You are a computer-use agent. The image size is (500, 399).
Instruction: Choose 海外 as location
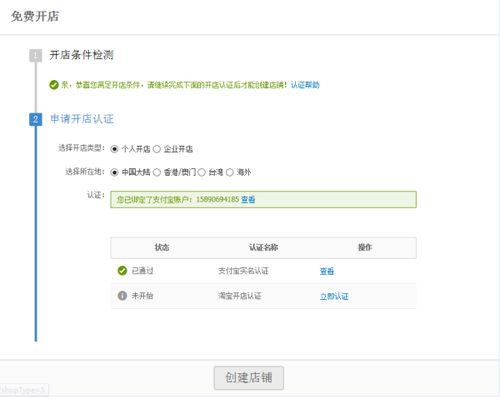pos(230,172)
